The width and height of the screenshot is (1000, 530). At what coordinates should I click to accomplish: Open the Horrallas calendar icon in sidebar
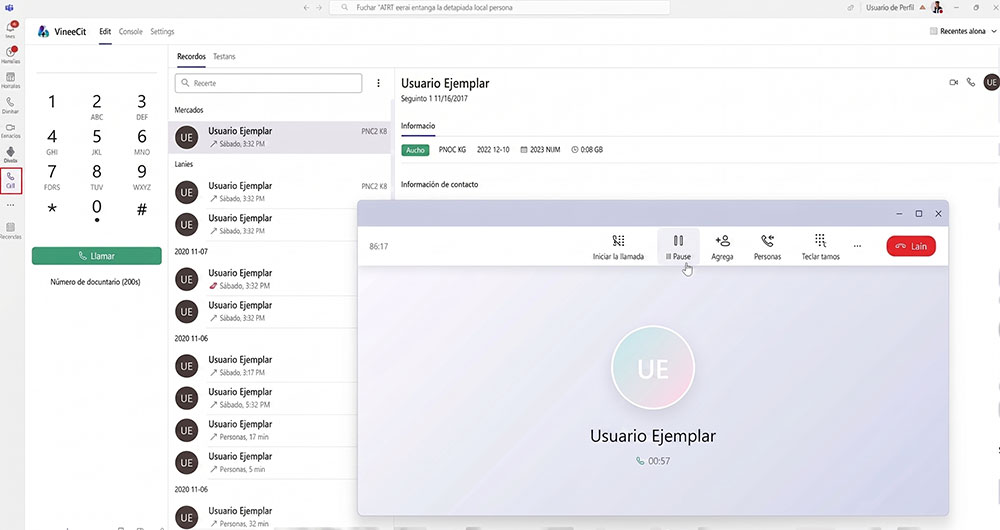pyautogui.click(x=11, y=80)
